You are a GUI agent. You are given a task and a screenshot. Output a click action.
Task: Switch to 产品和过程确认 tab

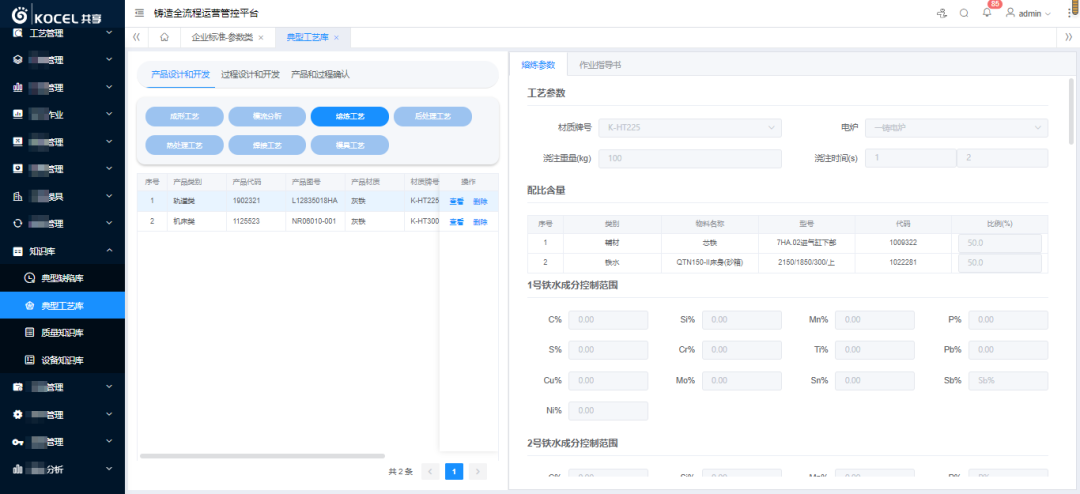coord(320,74)
